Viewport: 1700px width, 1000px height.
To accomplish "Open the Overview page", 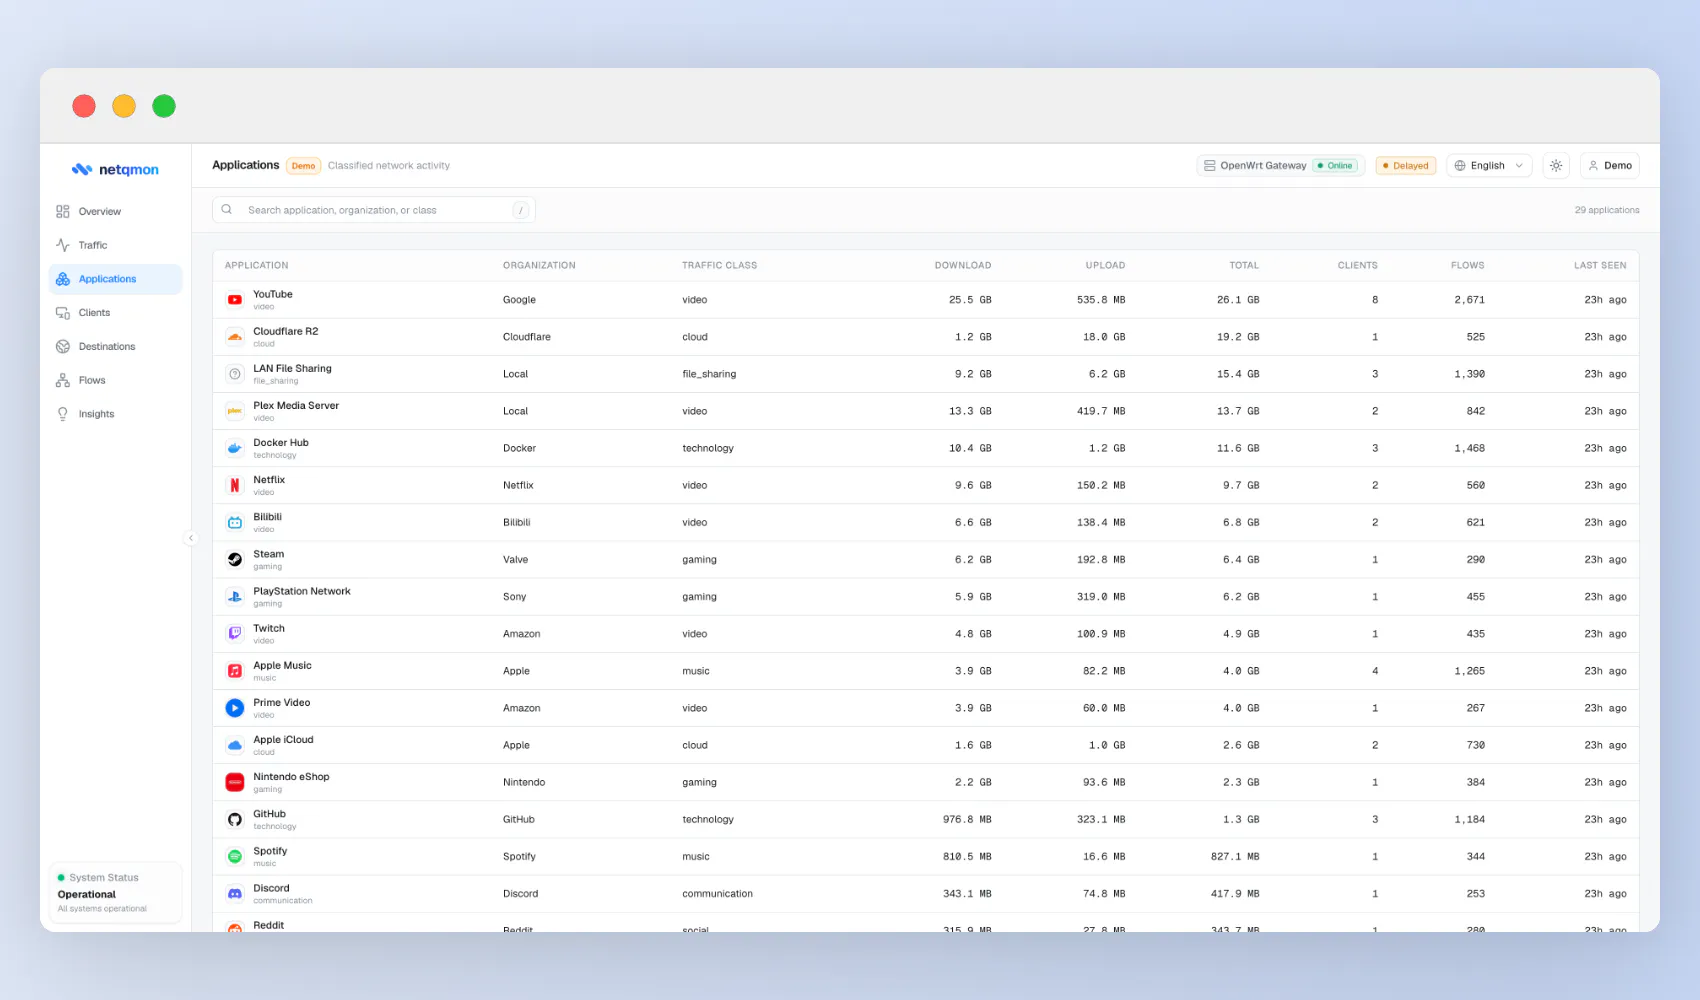I will (x=115, y=211).
